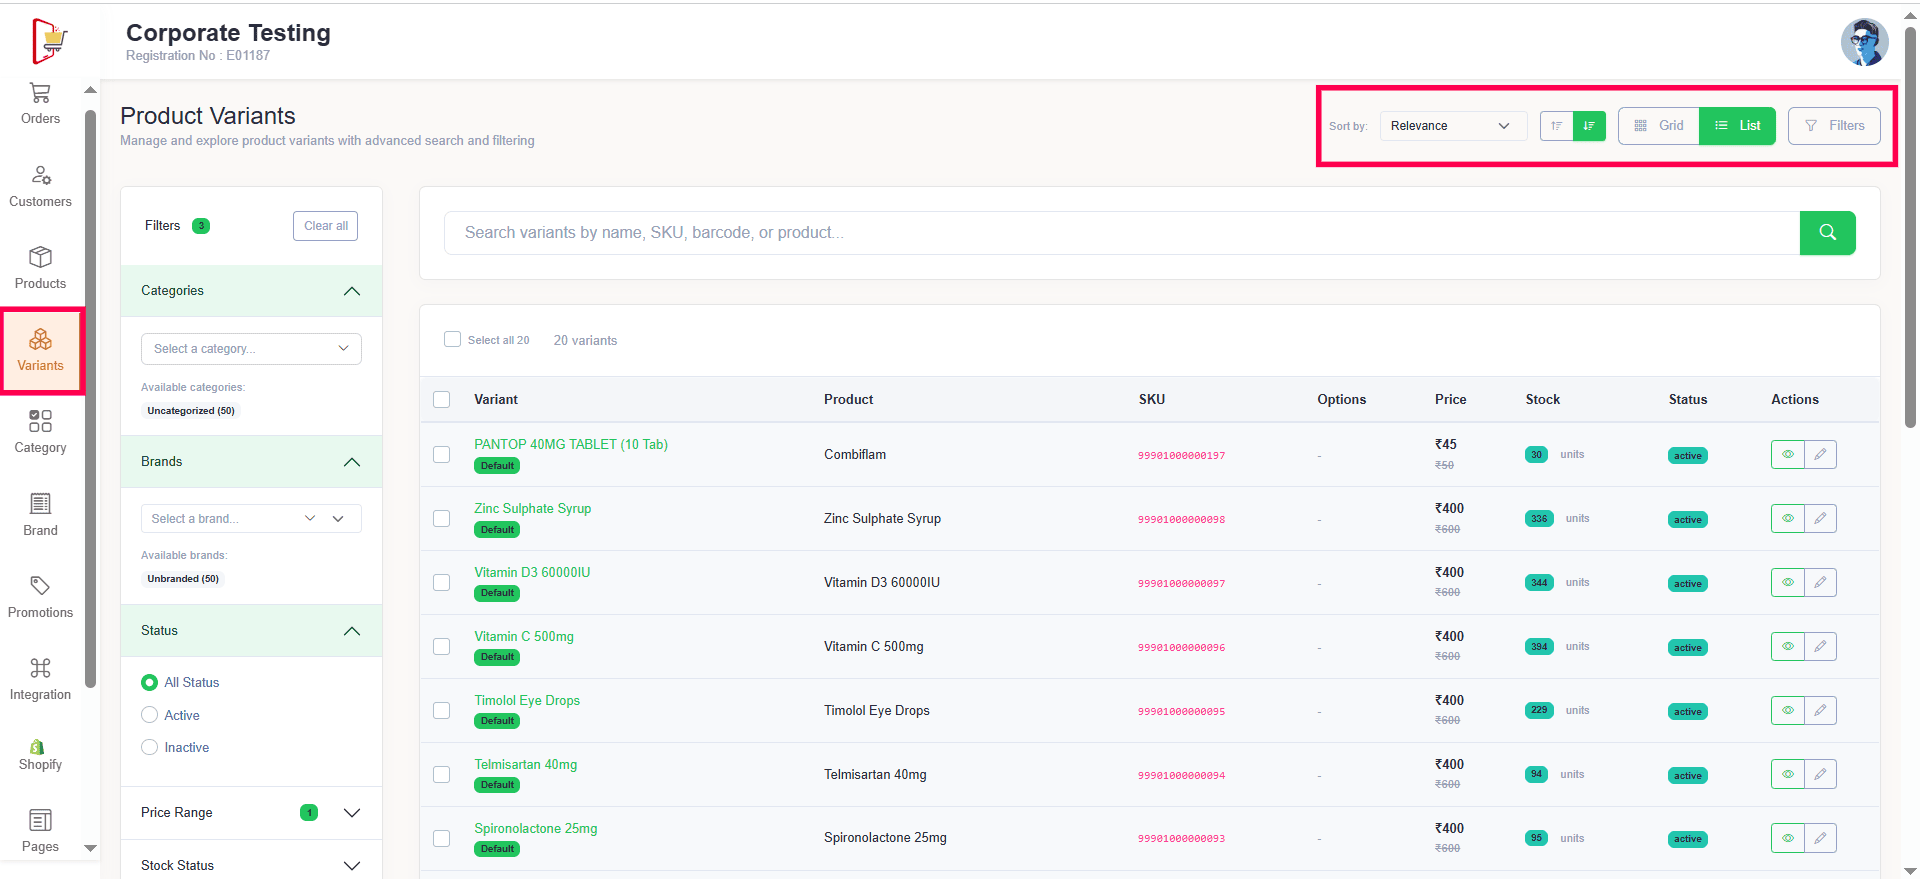Click the ascending sort order icon
The width and height of the screenshot is (1920, 879).
click(x=1556, y=126)
